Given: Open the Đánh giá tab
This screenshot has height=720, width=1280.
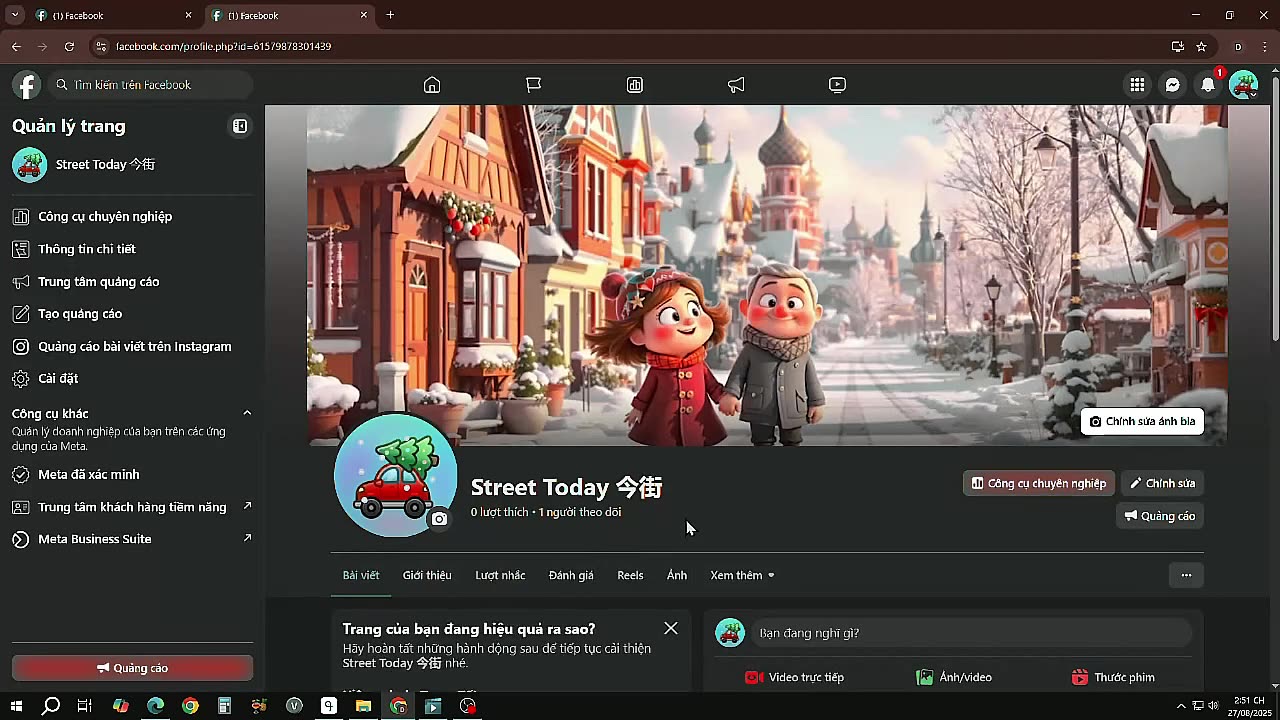Looking at the screenshot, I should pos(571,575).
